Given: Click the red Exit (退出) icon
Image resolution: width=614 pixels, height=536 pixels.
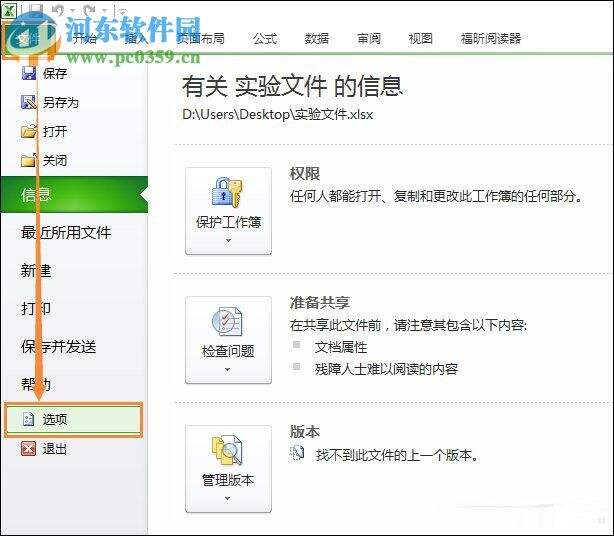Looking at the screenshot, I should click(29, 449).
